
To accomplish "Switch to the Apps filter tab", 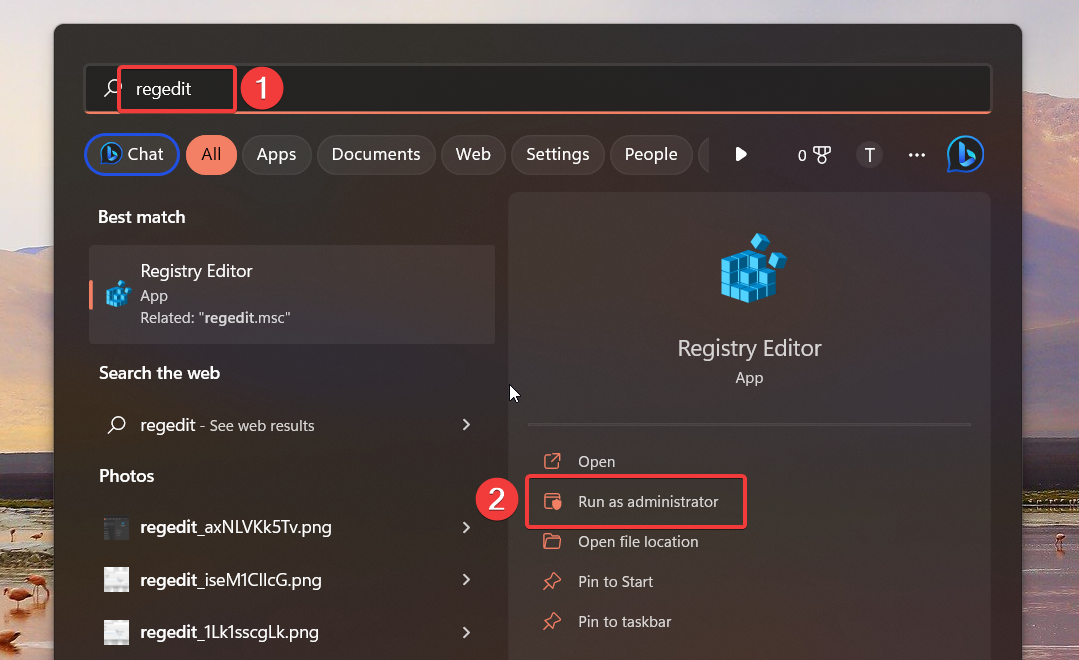I will (276, 154).
